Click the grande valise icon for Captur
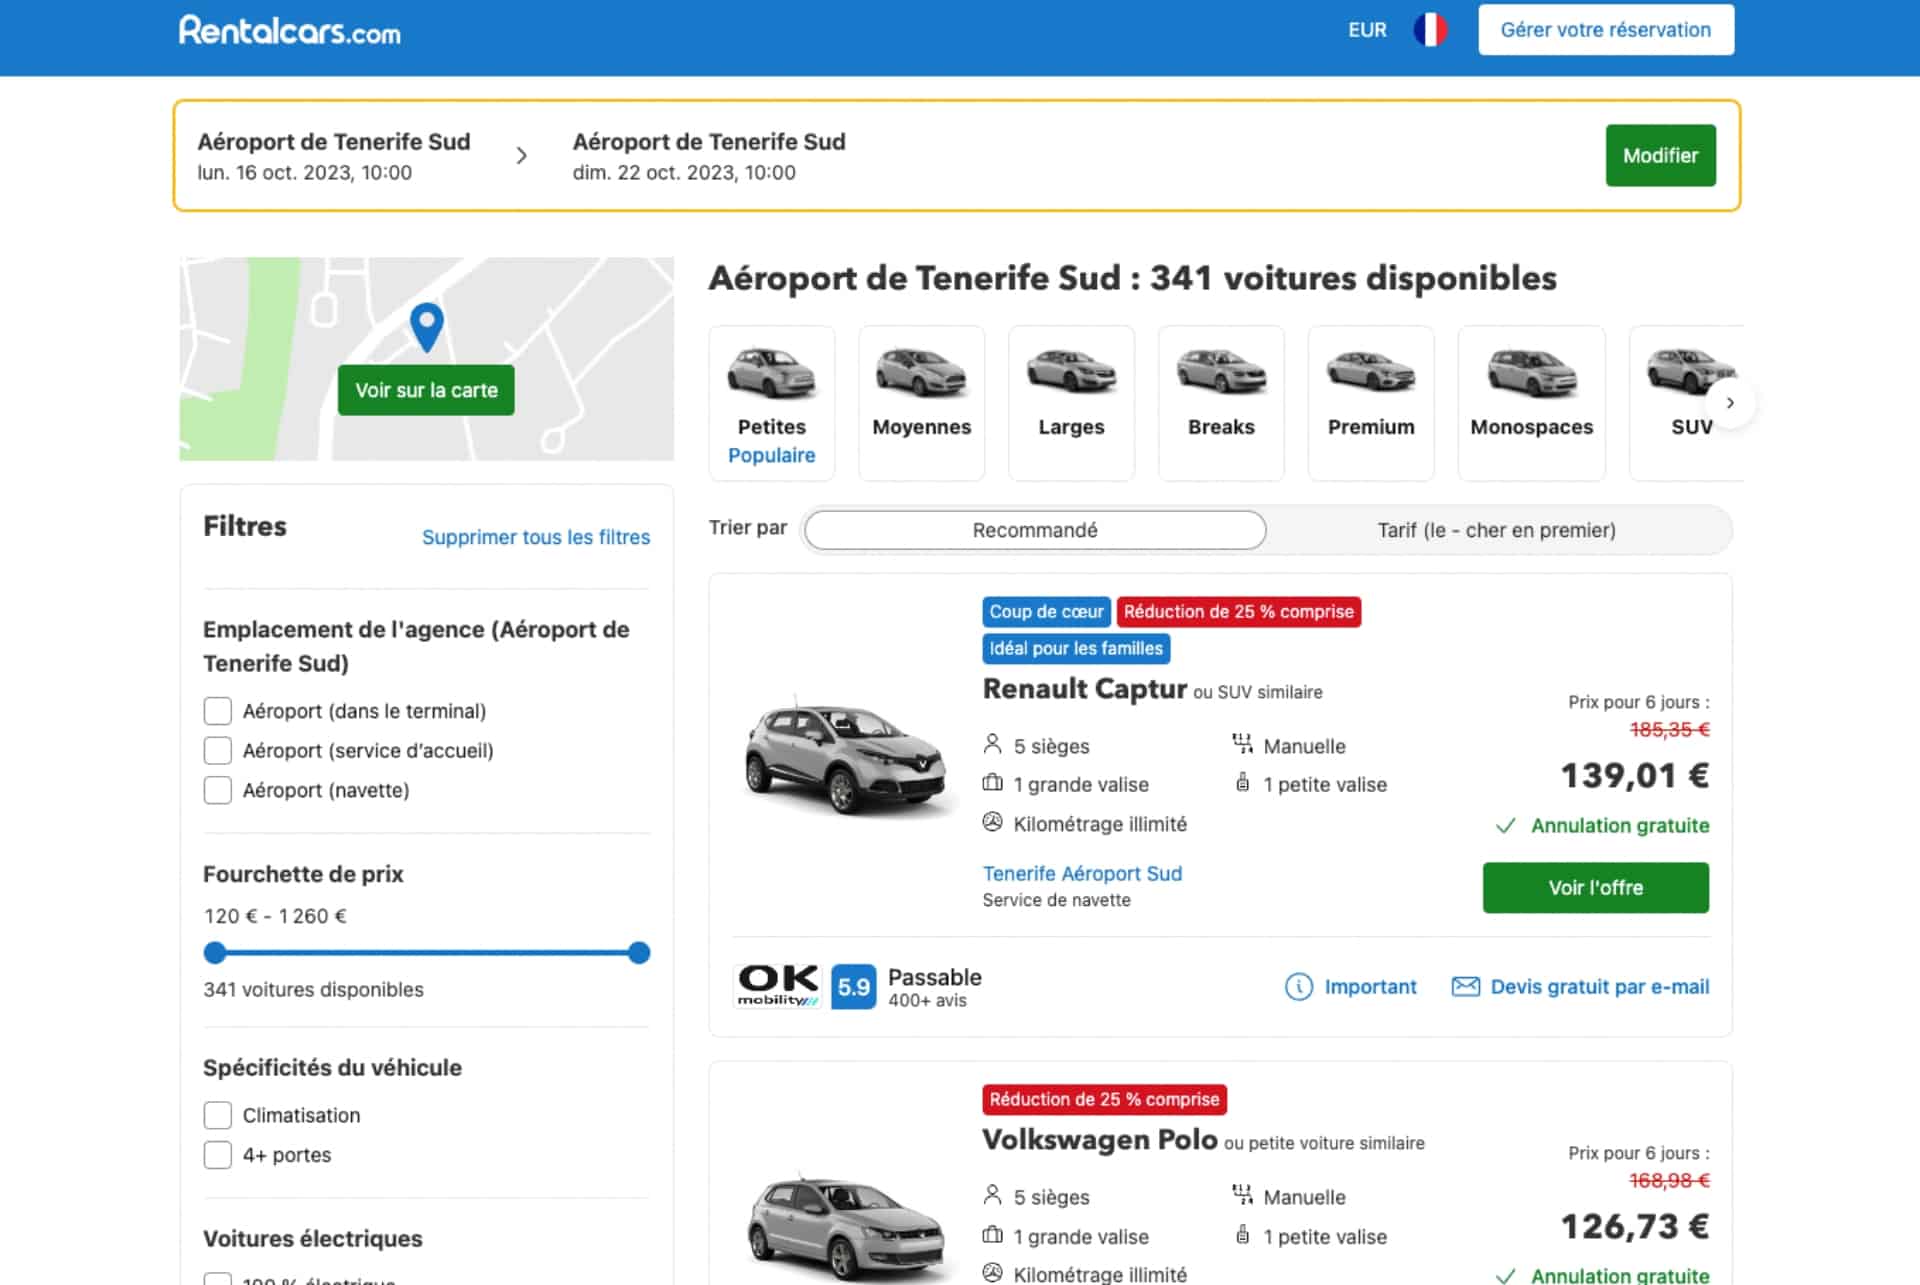The width and height of the screenshot is (1920, 1285). (x=992, y=783)
